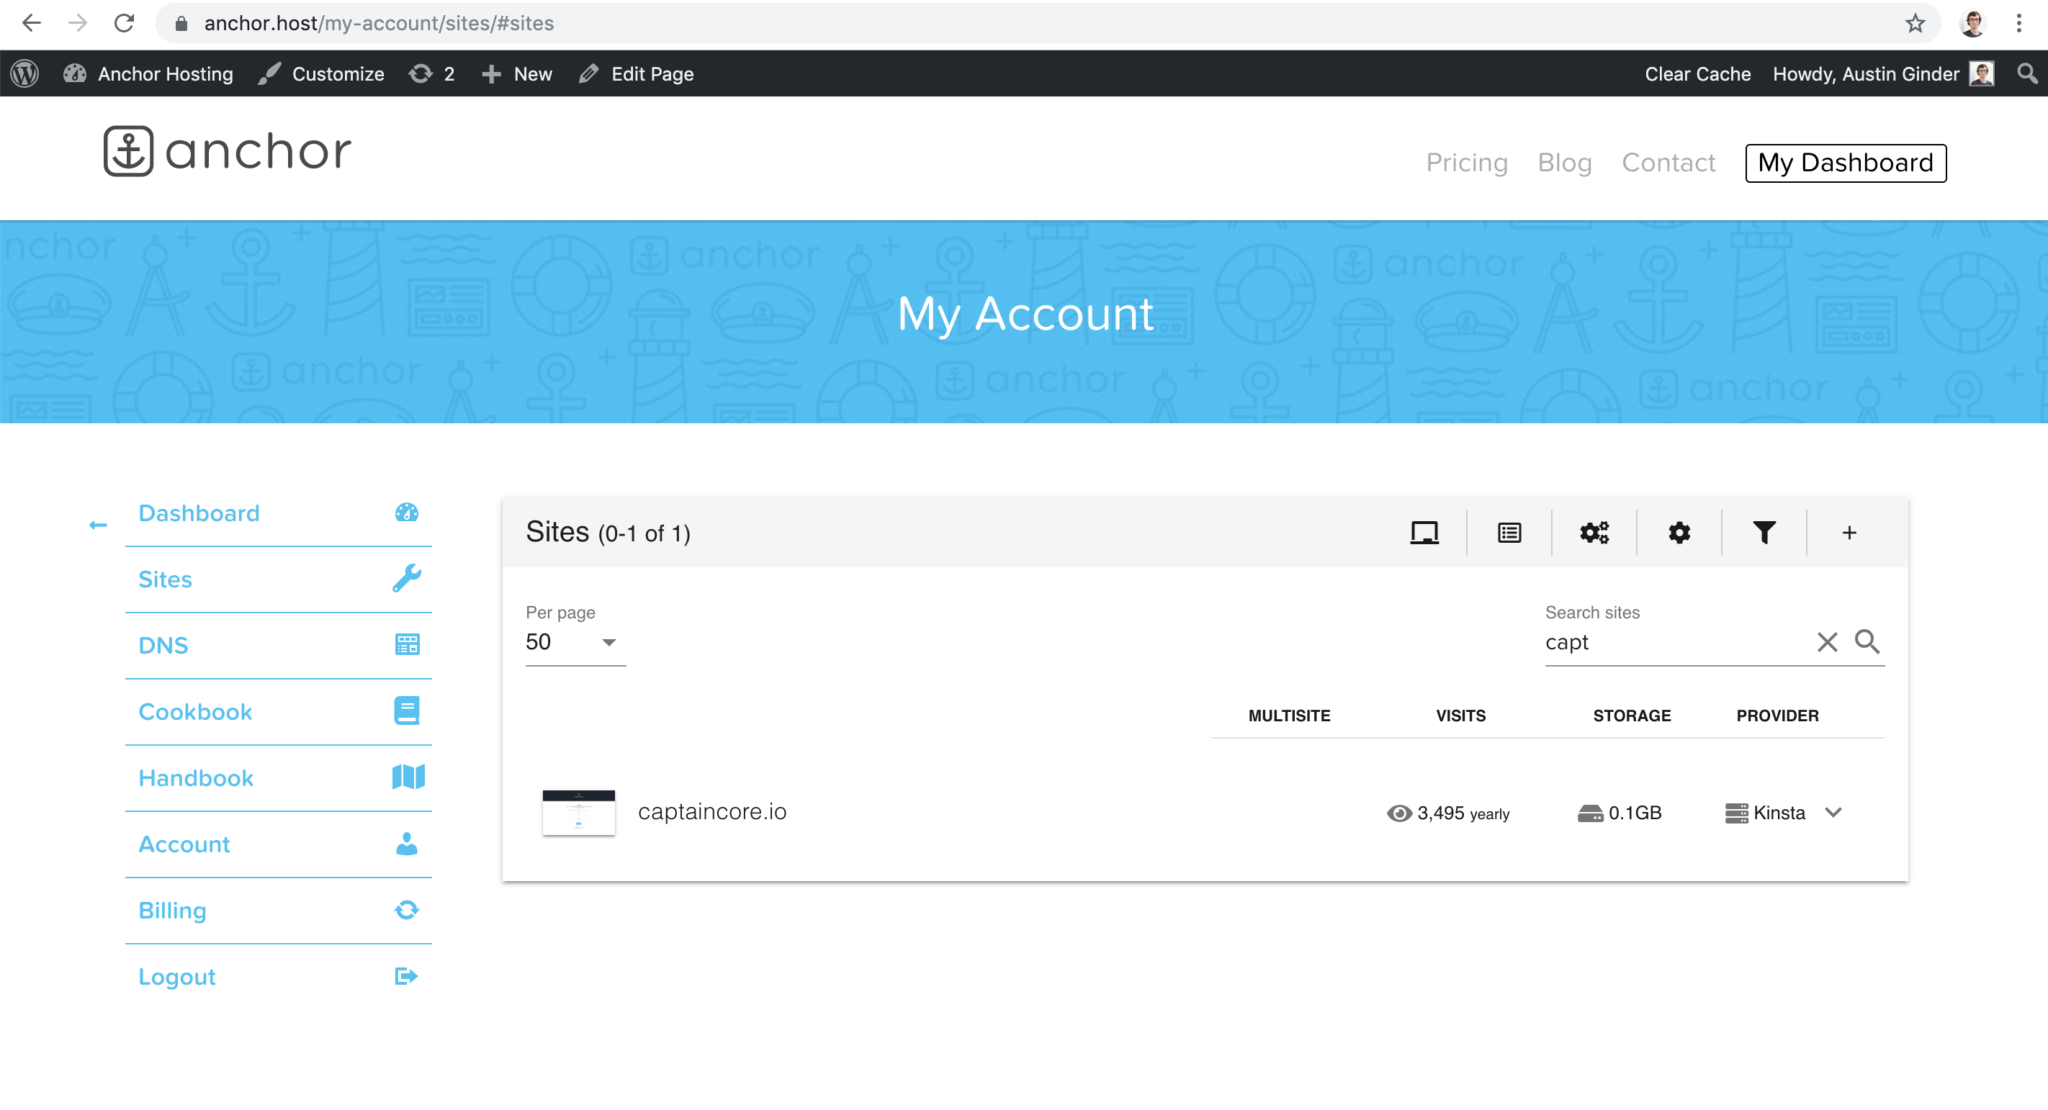This screenshot has width=2048, height=1110.
Task: Open Sites in the sidebar
Action: (165, 579)
